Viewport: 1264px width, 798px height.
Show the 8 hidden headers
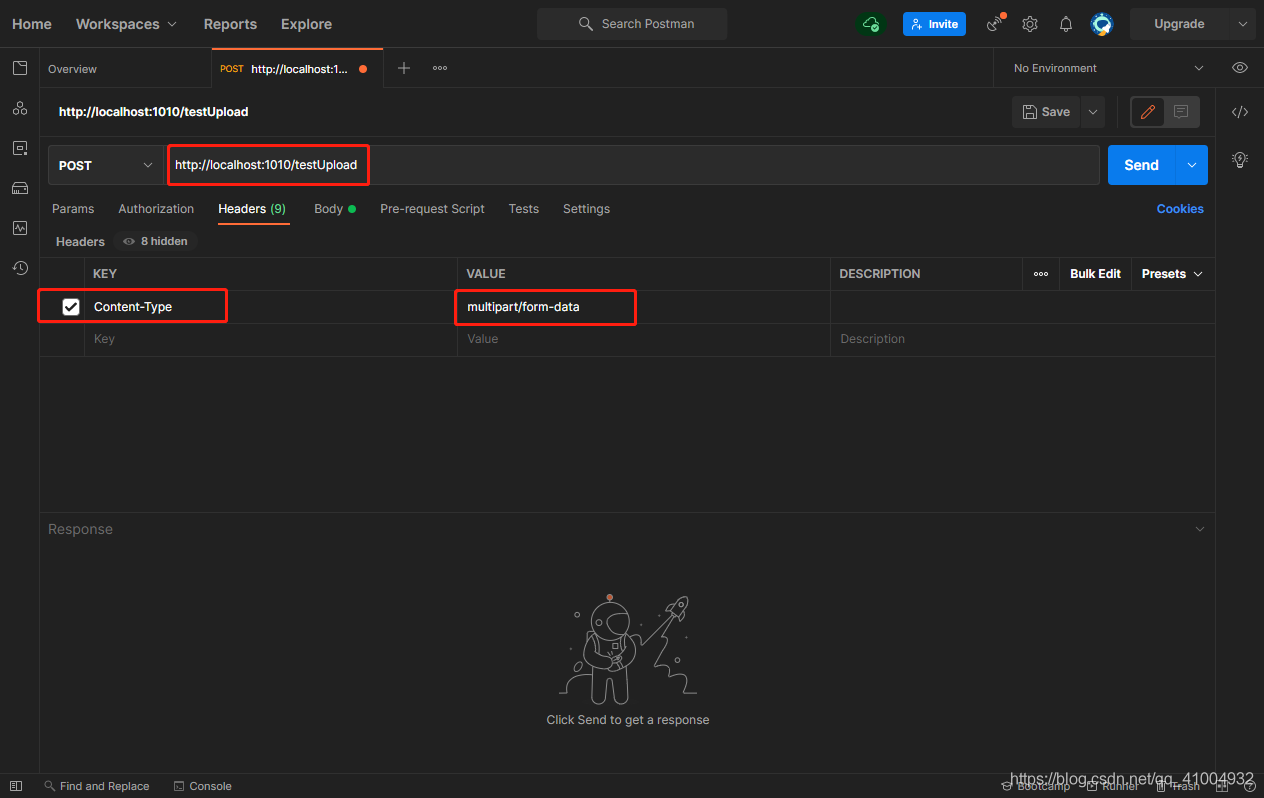point(155,241)
